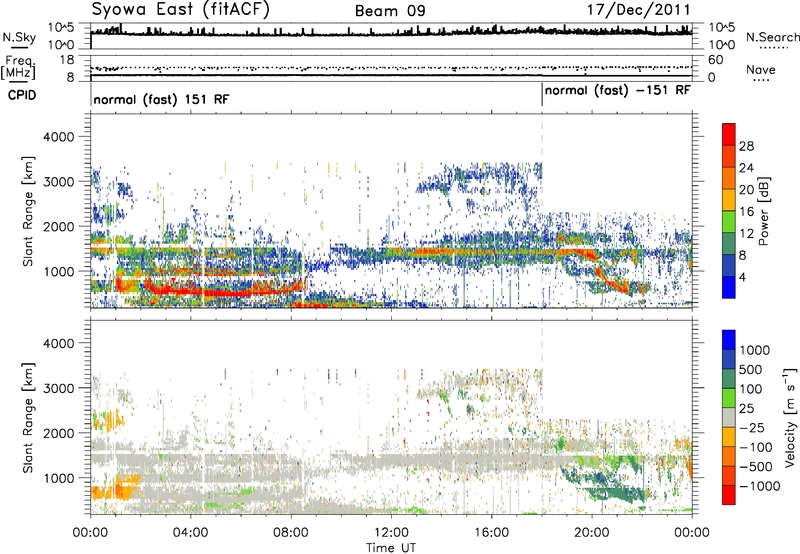Click the '08:00' time tick label

291,533
